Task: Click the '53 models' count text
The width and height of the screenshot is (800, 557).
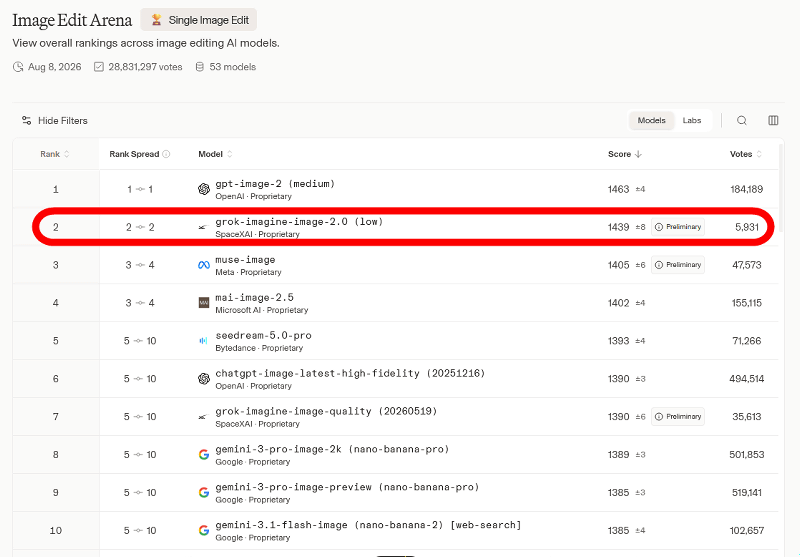Action: coord(233,67)
